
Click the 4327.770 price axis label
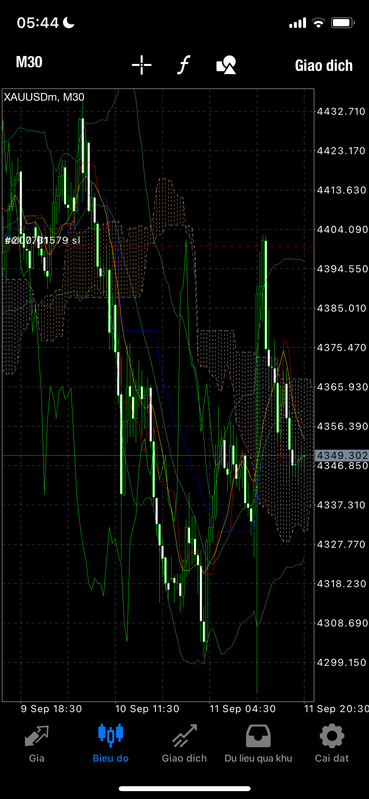click(341, 544)
